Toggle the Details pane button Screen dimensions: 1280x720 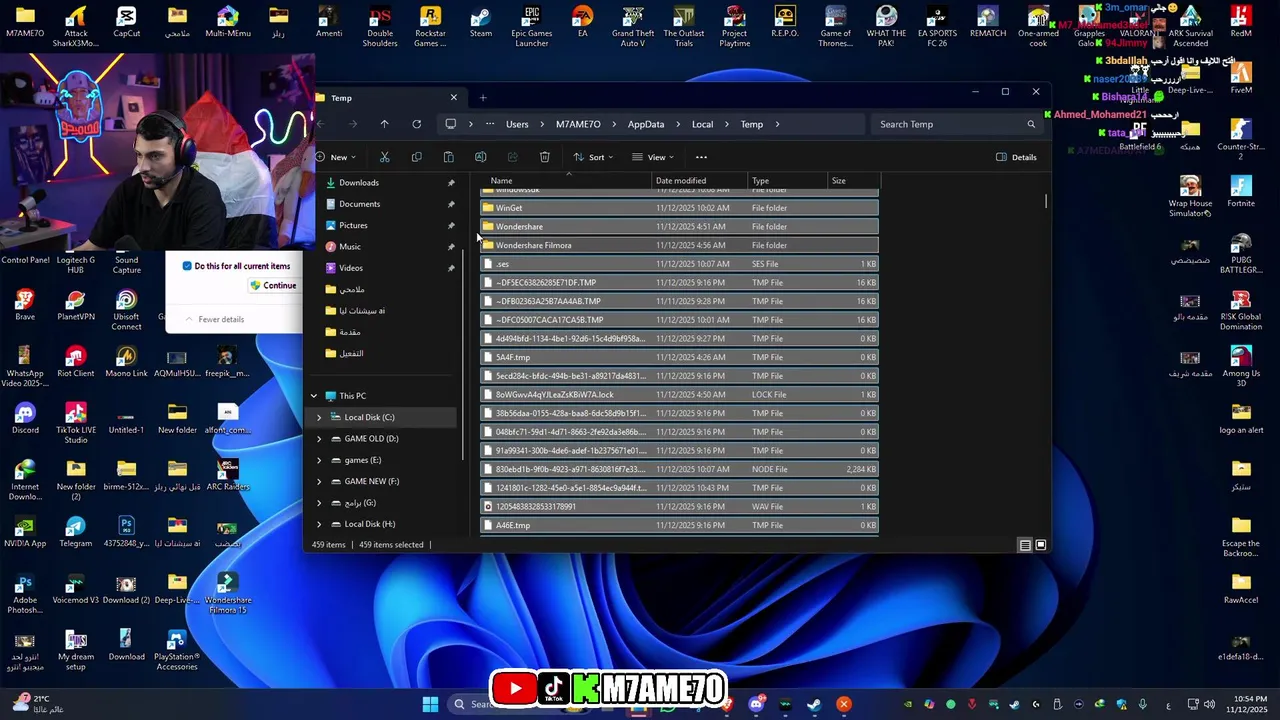click(1017, 157)
